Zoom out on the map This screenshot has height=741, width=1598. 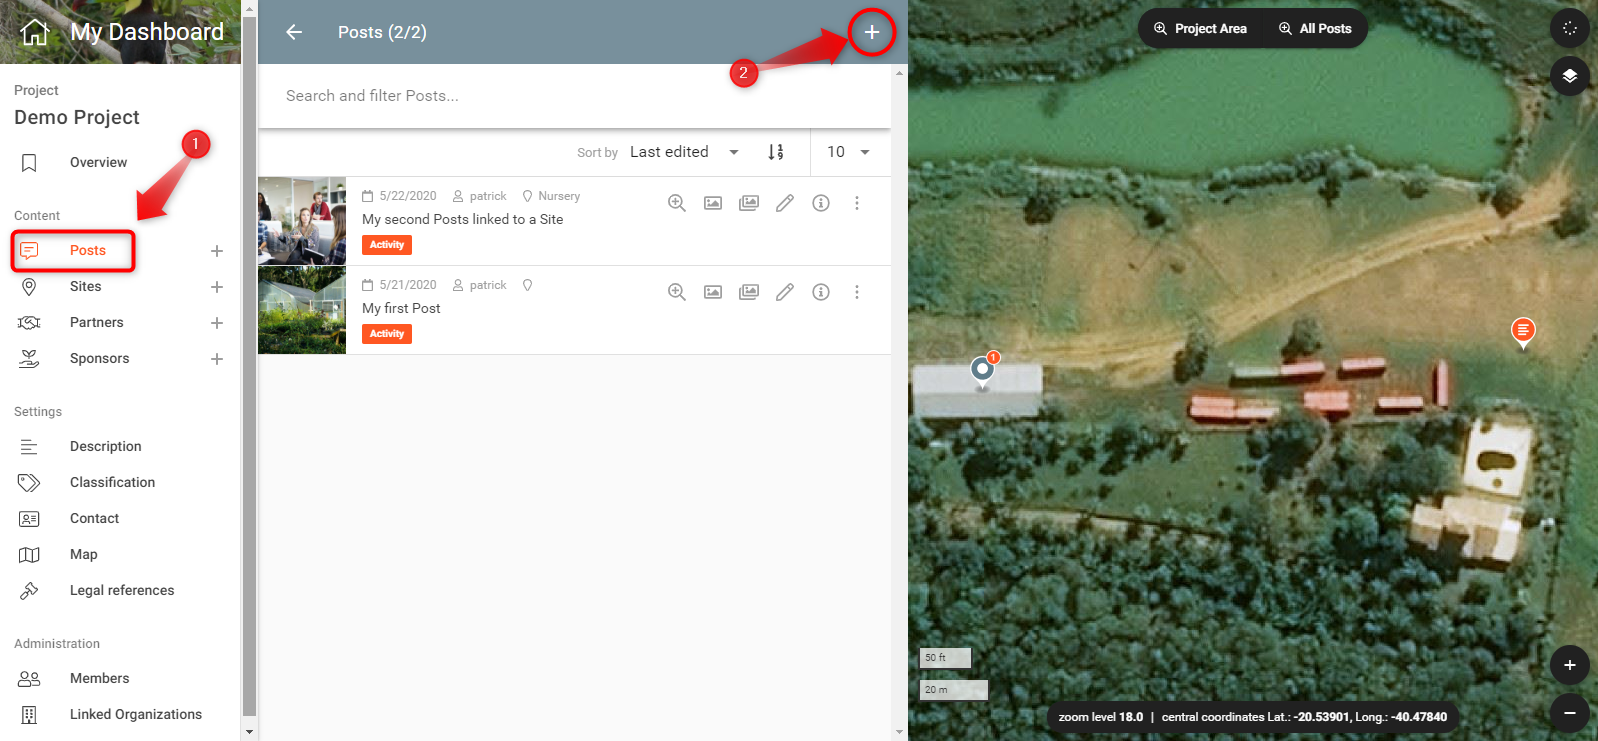pyautogui.click(x=1570, y=713)
